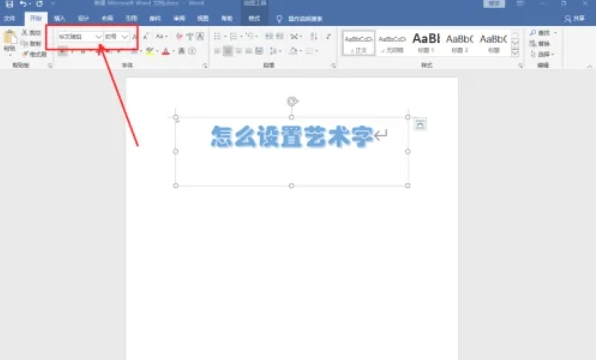
Task: Click the Cut scissors button
Action: (31, 33)
